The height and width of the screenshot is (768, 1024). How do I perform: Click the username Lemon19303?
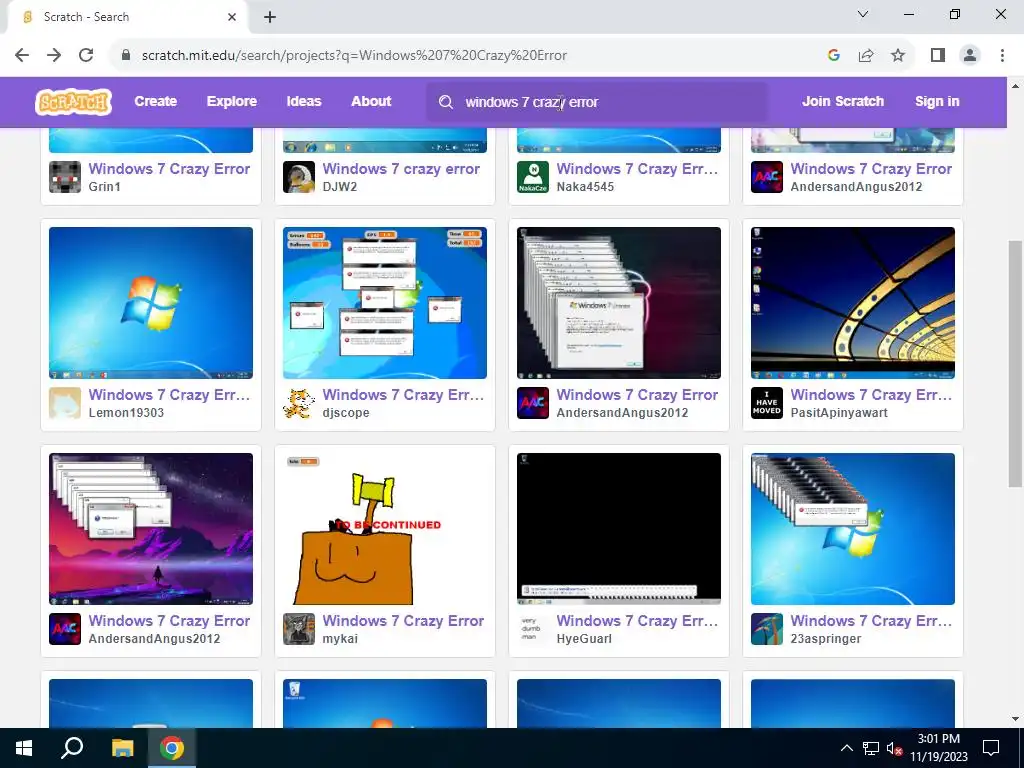click(x=126, y=413)
